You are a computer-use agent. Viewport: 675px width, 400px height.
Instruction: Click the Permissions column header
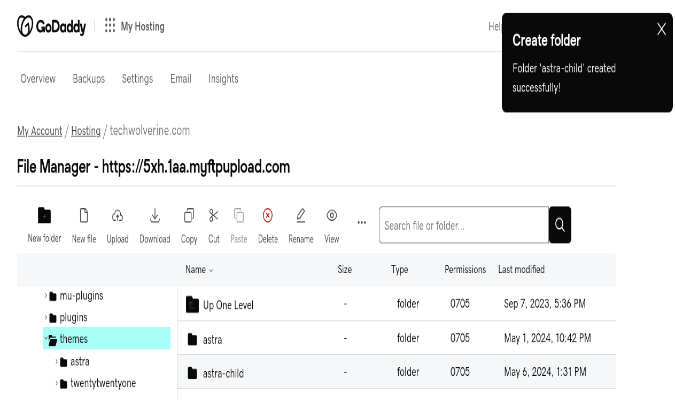pyautogui.click(x=465, y=270)
